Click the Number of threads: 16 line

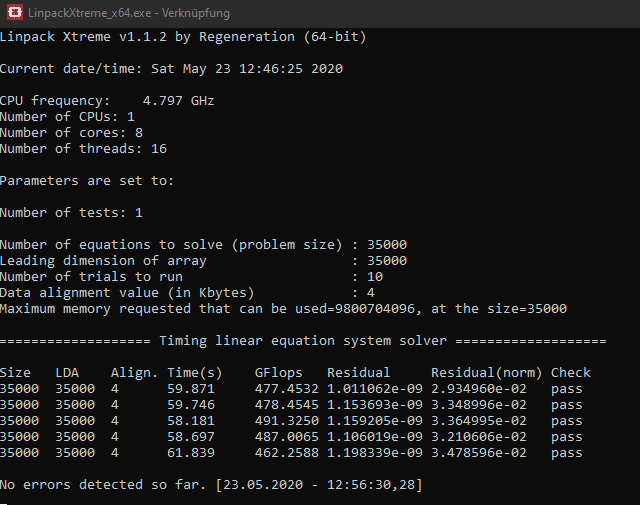pos(83,149)
